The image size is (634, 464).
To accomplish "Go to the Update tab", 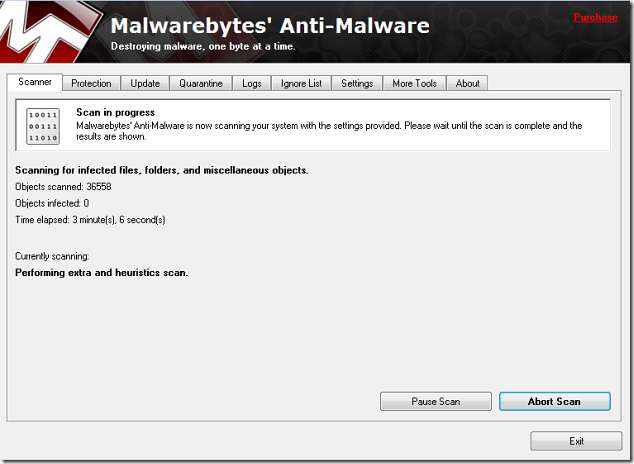I will click(x=145, y=83).
